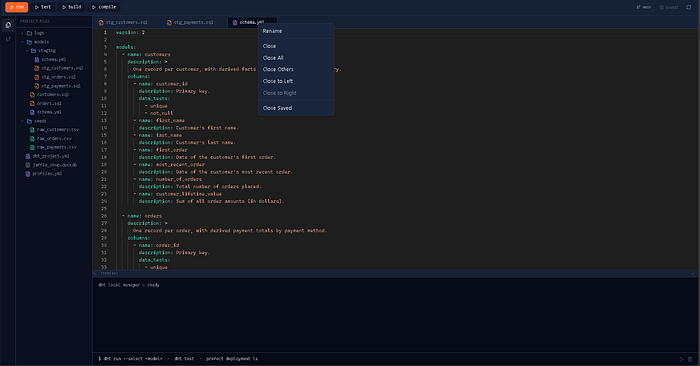Screen dimensions: 700x366
Task: Click the stg_orders.sql file icon in tree
Action: click(37, 77)
